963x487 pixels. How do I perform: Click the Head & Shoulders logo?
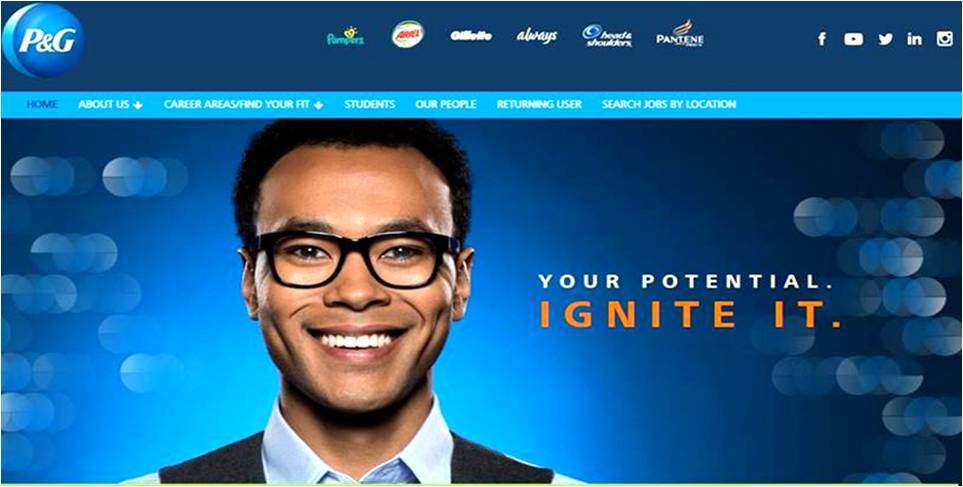pyautogui.click(x=607, y=36)
